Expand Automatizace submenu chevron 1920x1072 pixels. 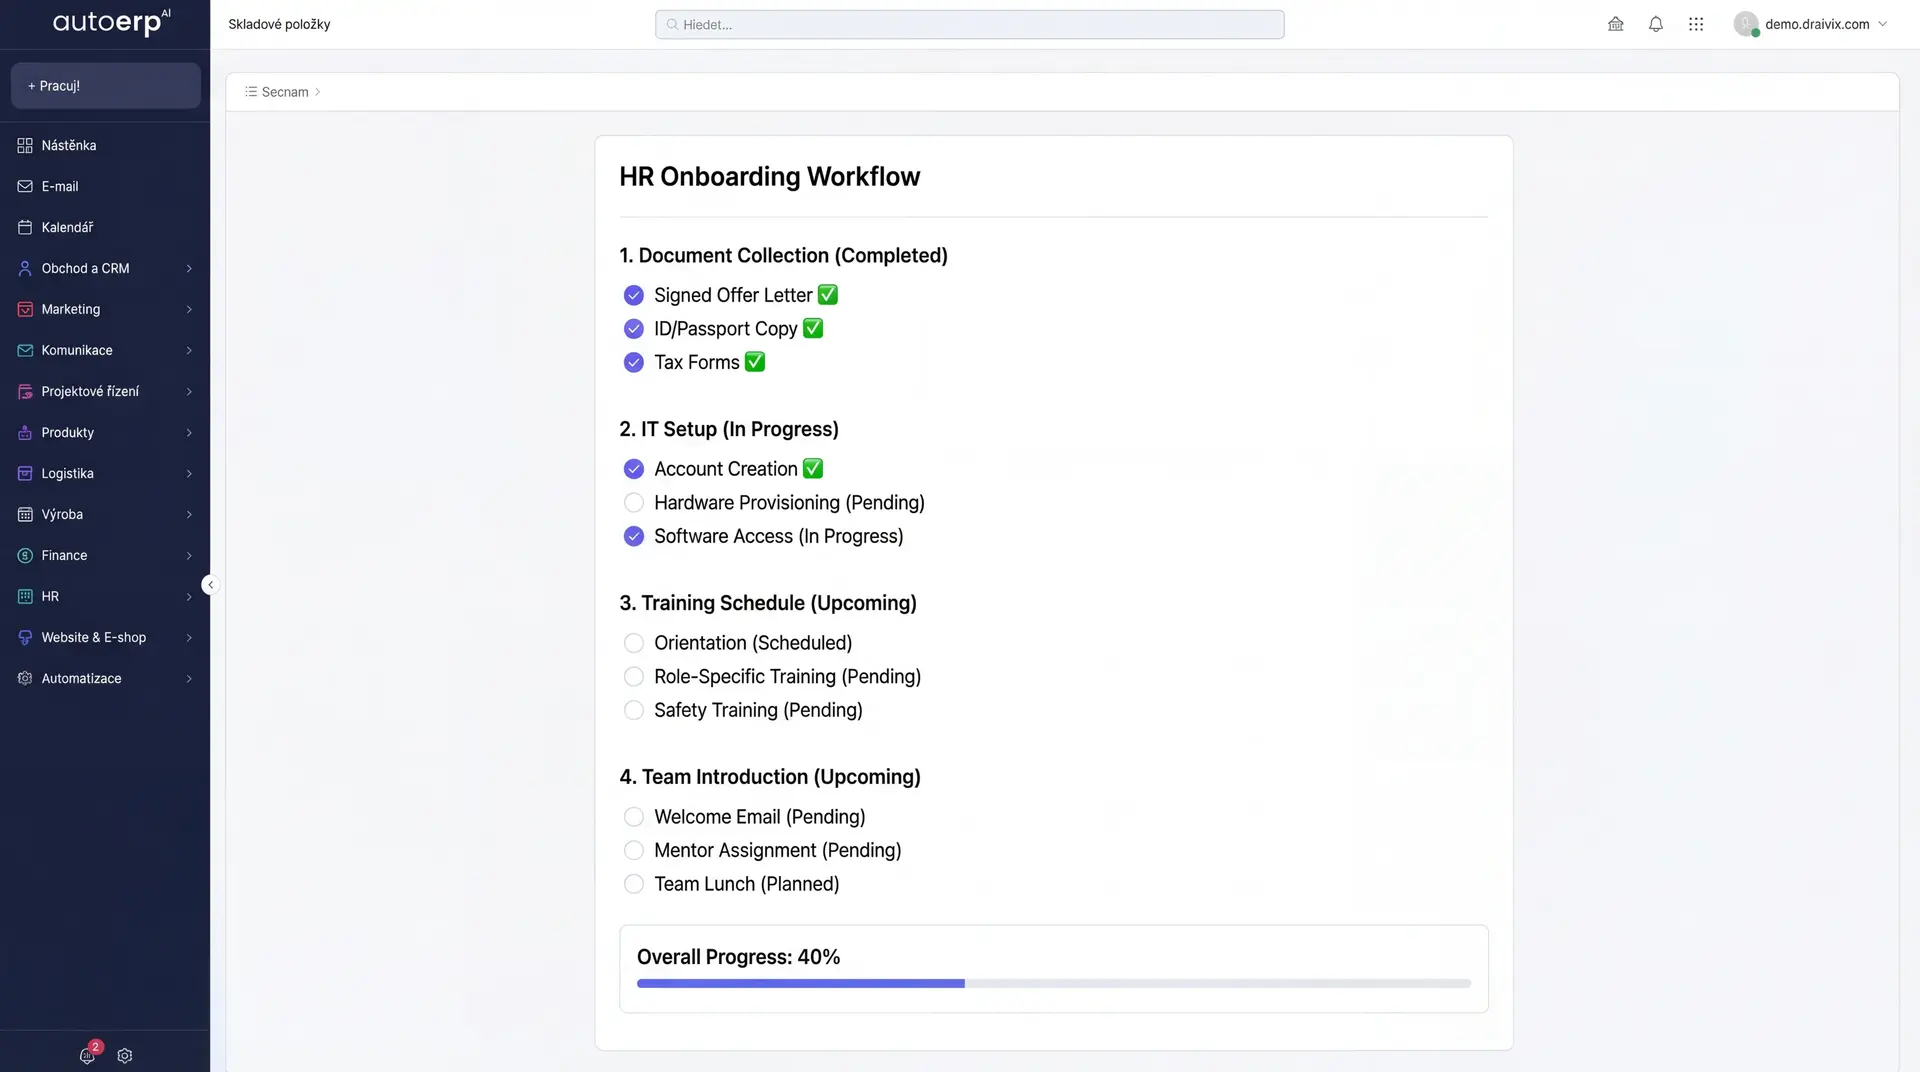click(189, 679)
